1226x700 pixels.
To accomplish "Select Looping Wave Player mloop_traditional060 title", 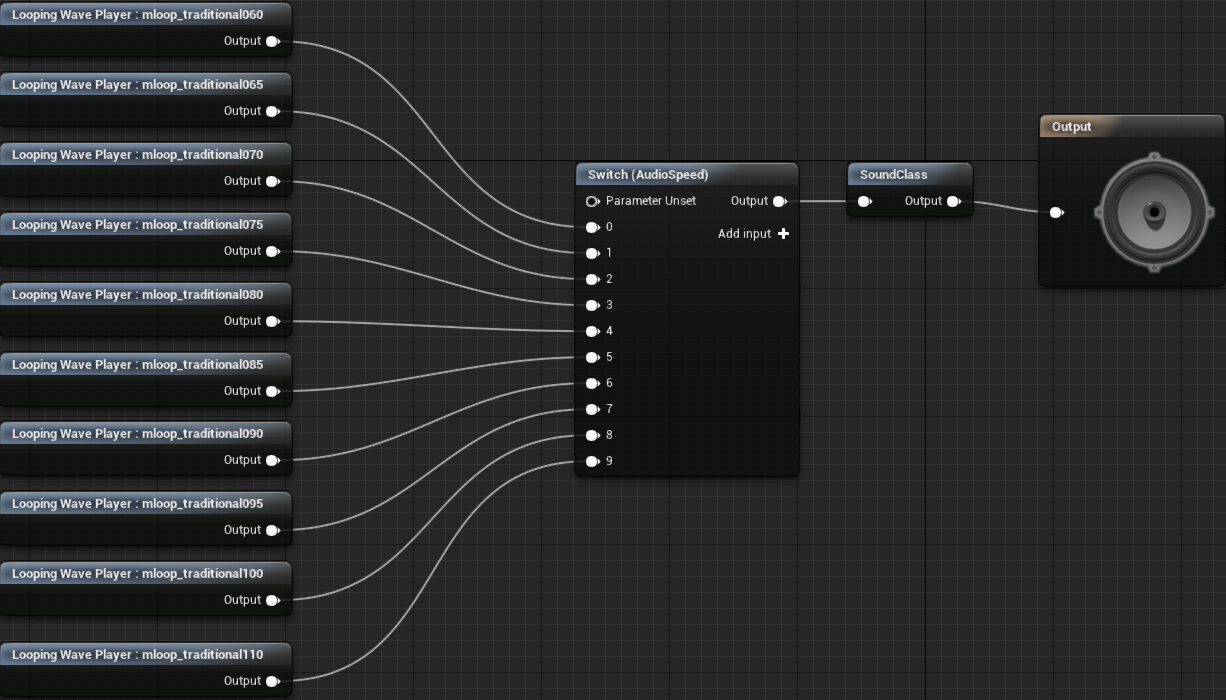I will pyautogui.click(x=138, y=15).
